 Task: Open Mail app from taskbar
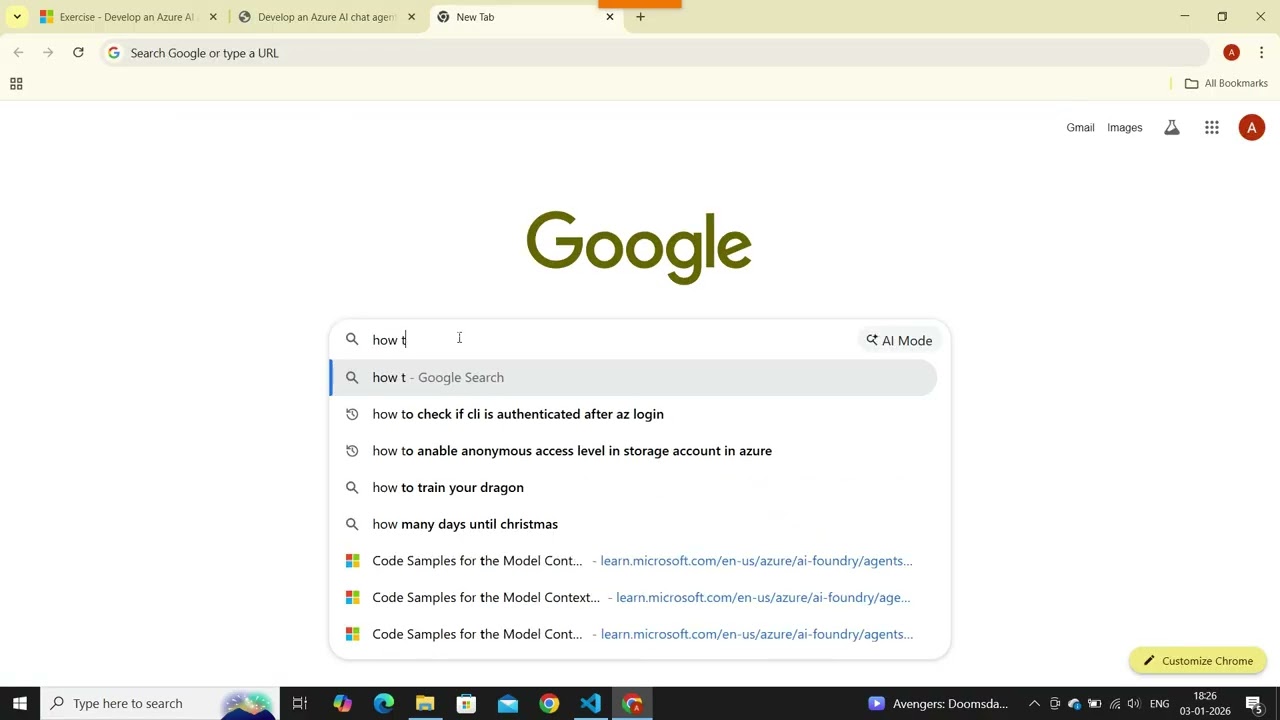[508, 704]
